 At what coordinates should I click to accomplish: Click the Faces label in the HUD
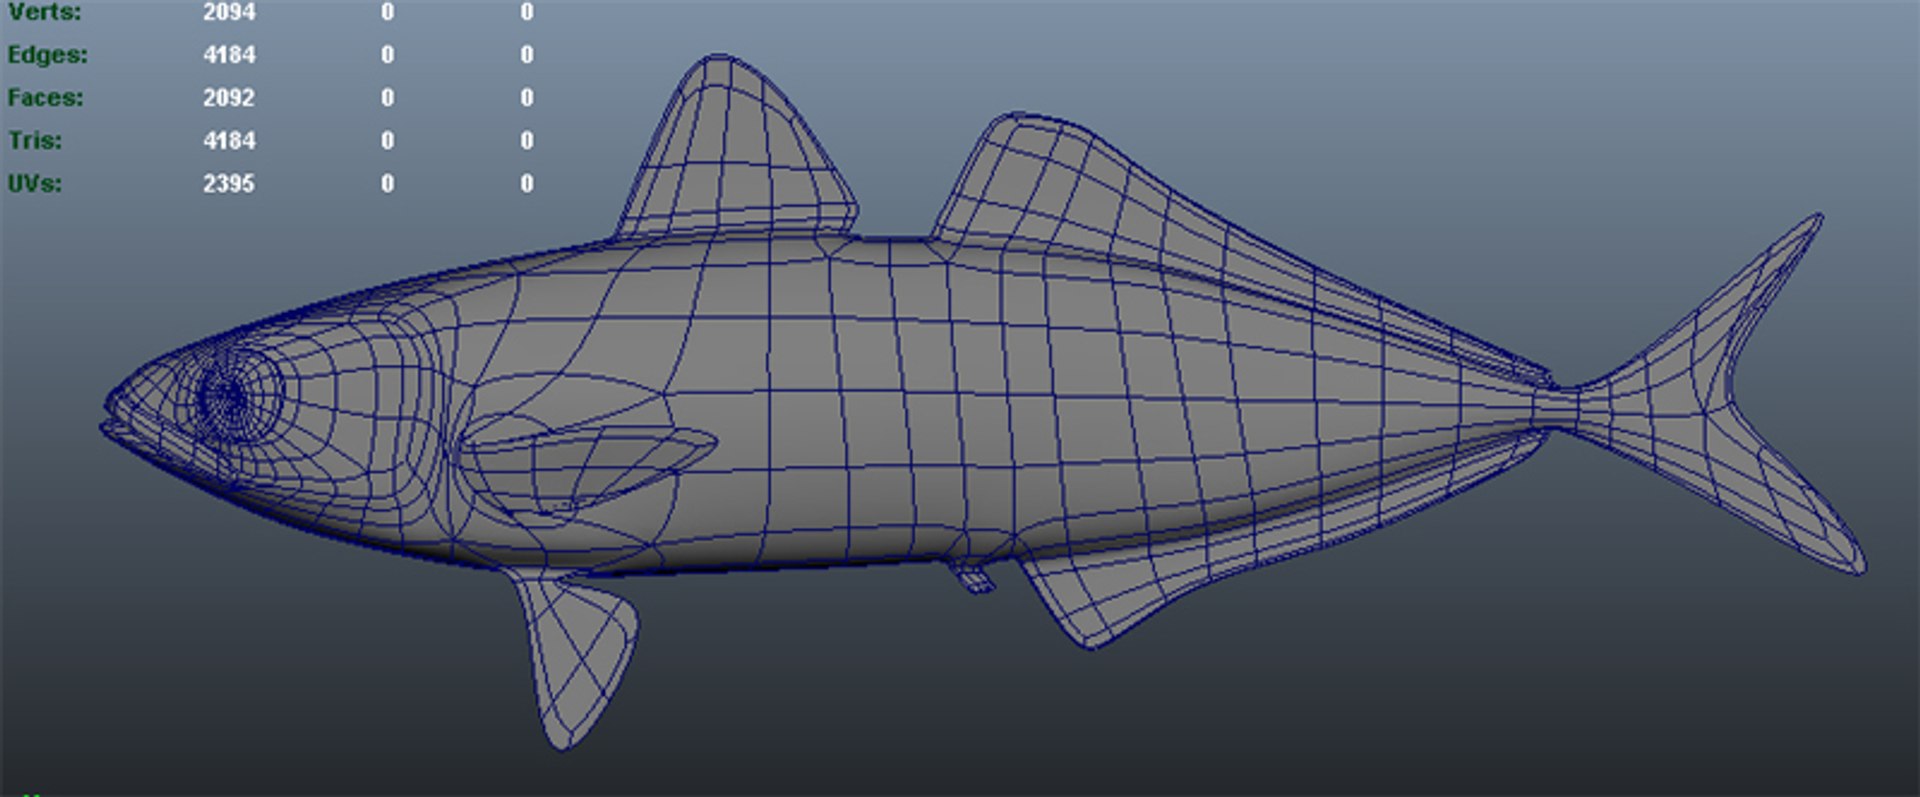(x=45, y=98)
